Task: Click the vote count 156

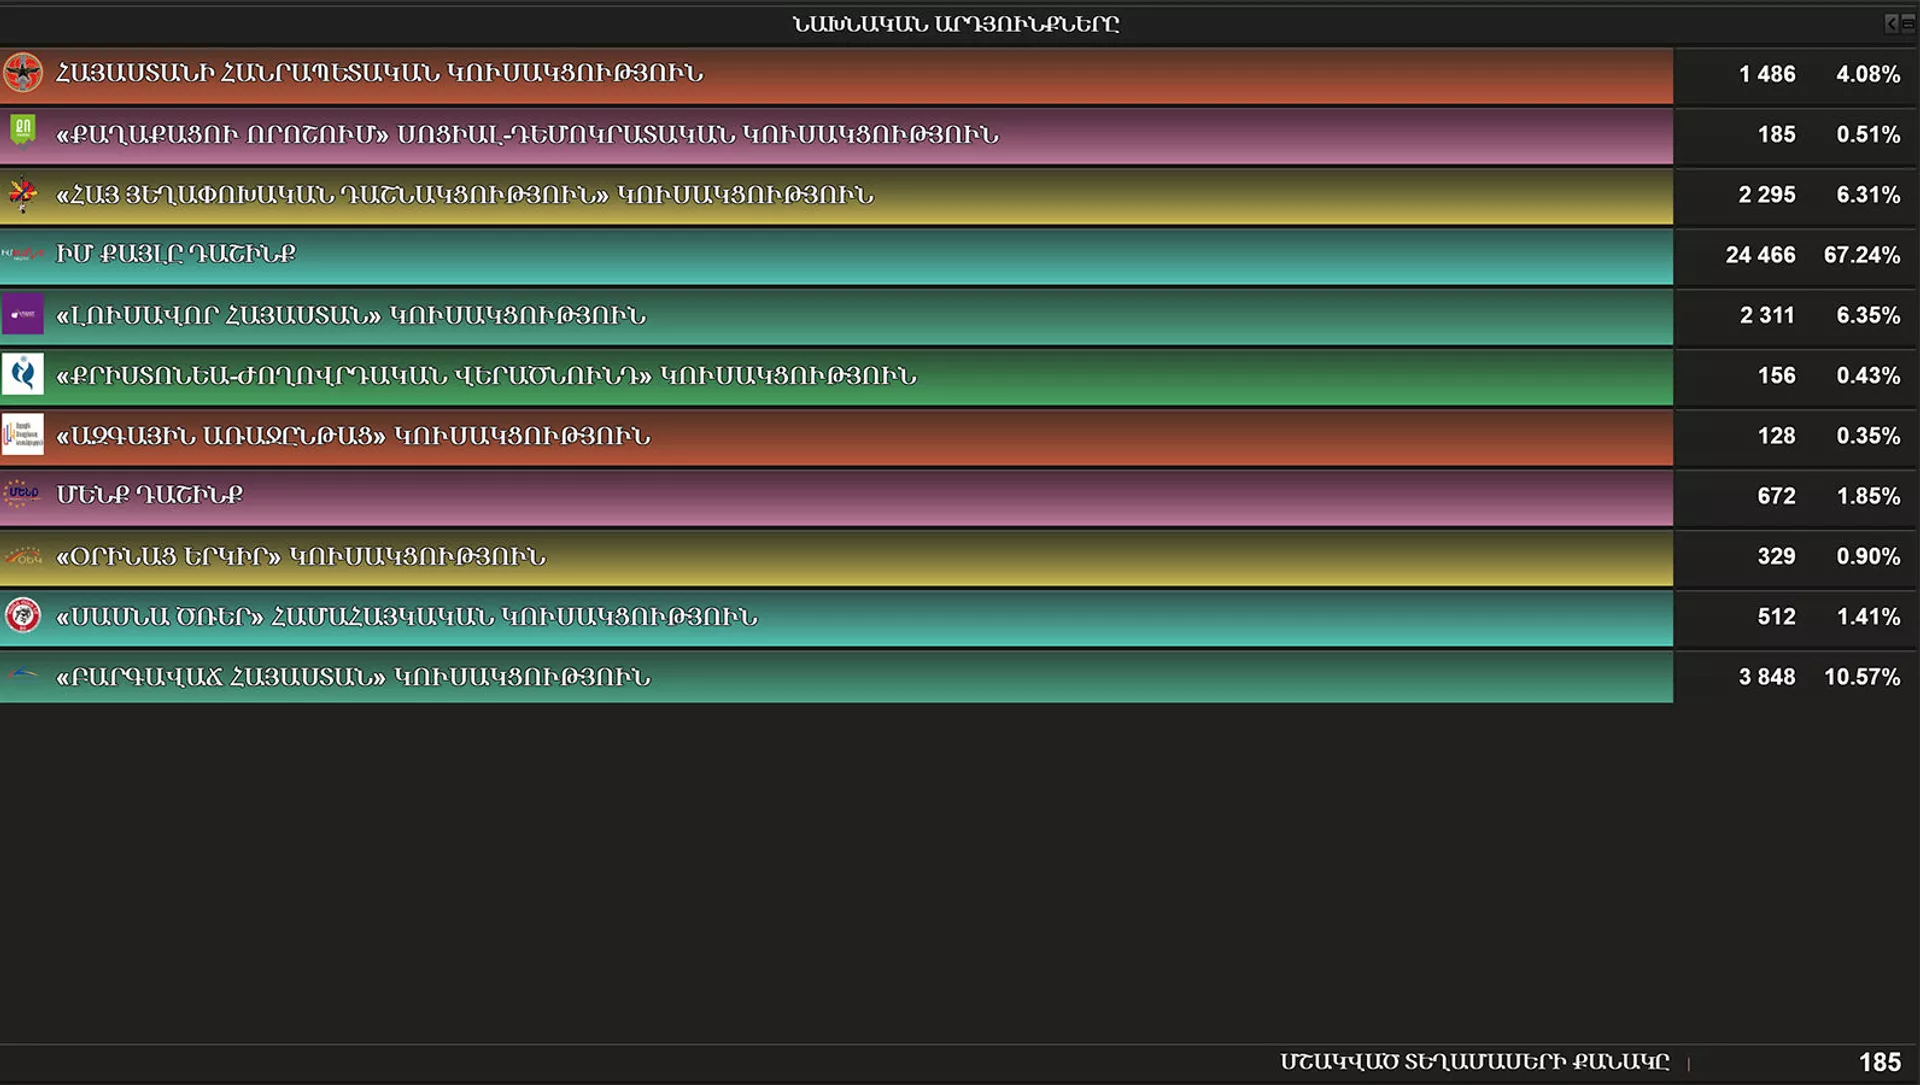Action: (x=1776, y=375)
